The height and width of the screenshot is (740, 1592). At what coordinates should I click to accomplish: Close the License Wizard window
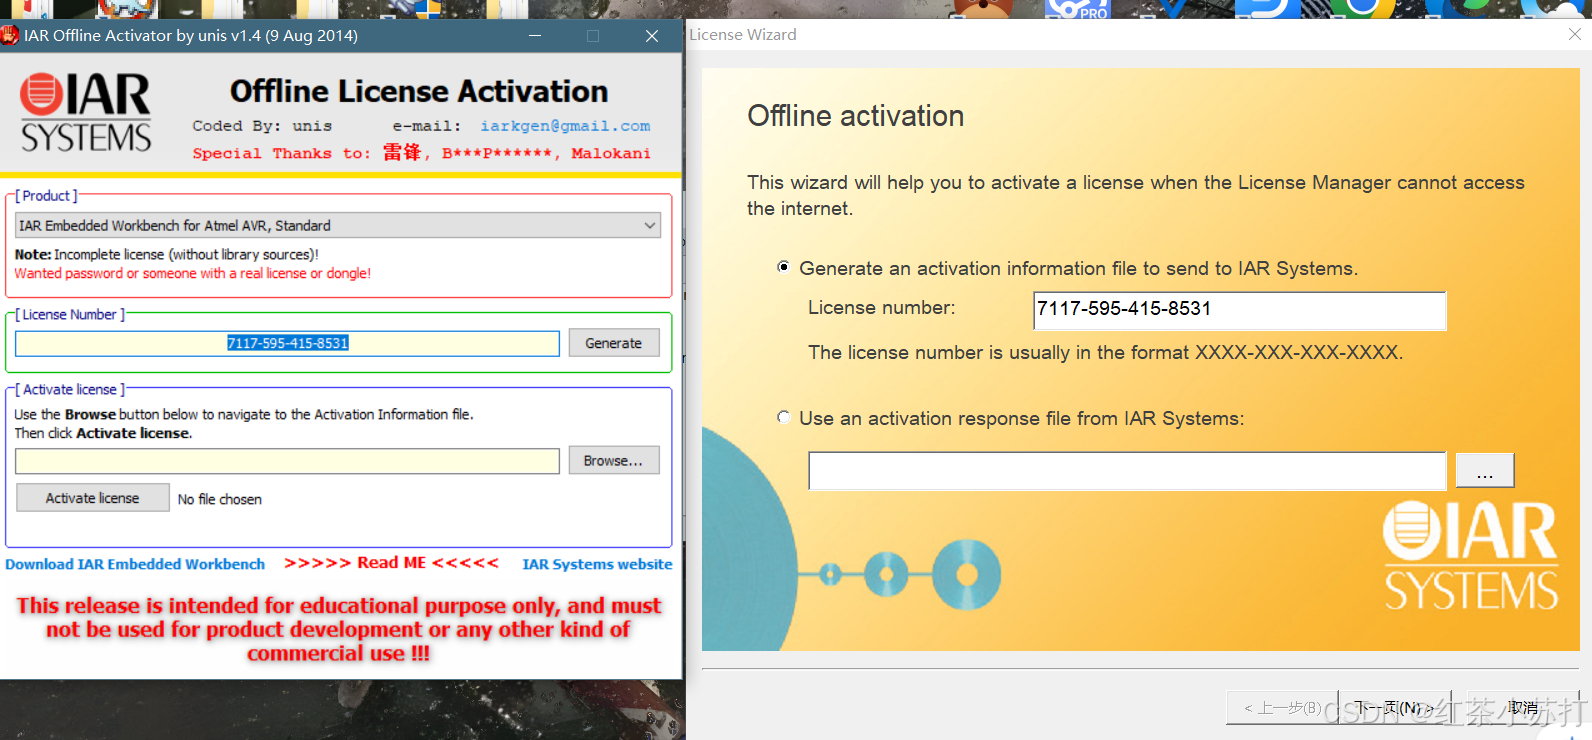pyautogui.click(x=1574, y=35)
